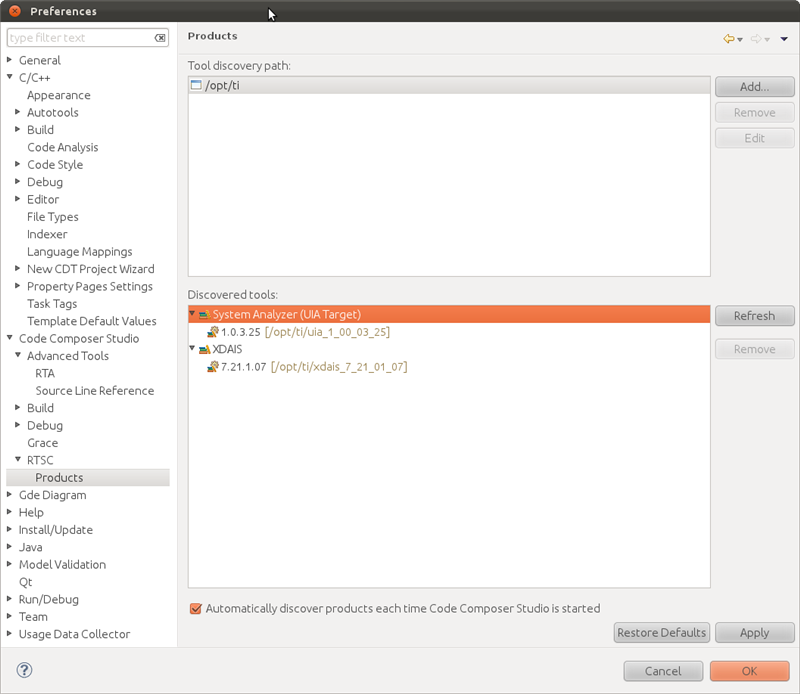
Task: Open the back history dropdown arrow
Action: click(x=740, y=40)
